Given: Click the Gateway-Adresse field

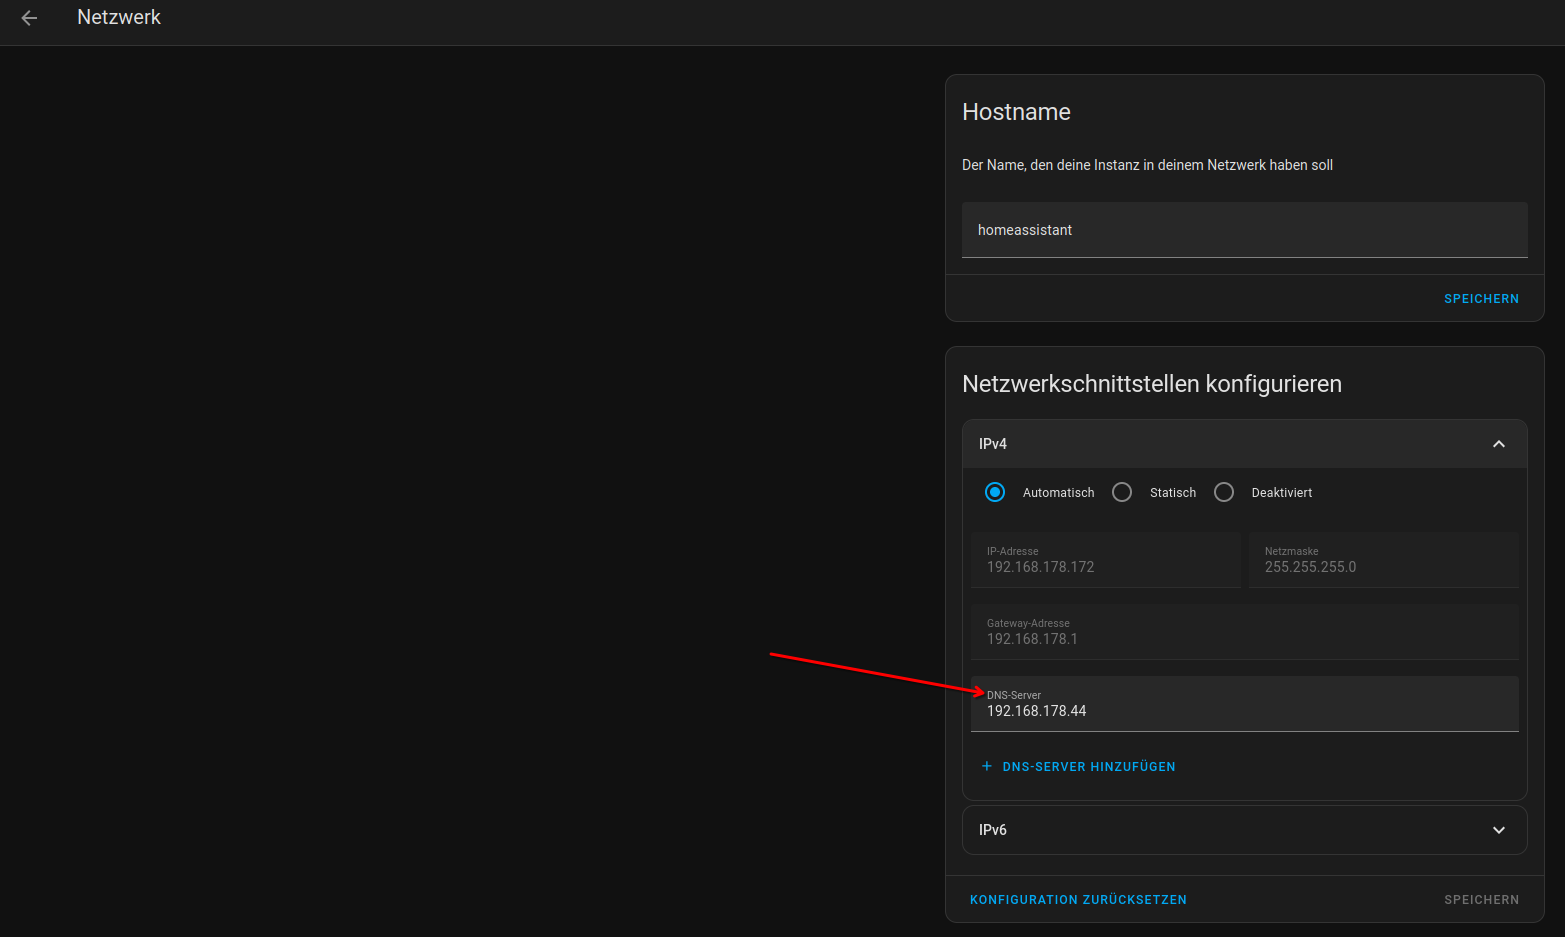Looking at the screenshot, I should pyautogui.click(x=1244, y=632).
